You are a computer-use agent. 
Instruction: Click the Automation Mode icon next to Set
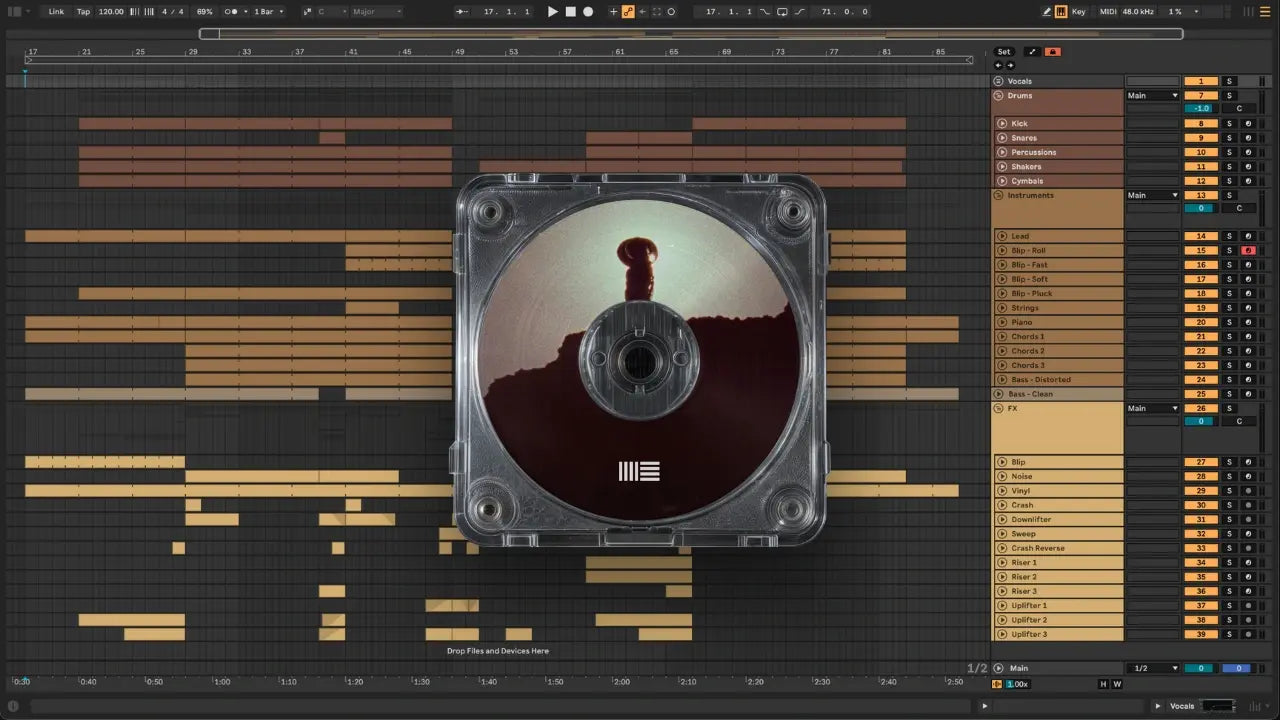click(x=1032, y=52)
